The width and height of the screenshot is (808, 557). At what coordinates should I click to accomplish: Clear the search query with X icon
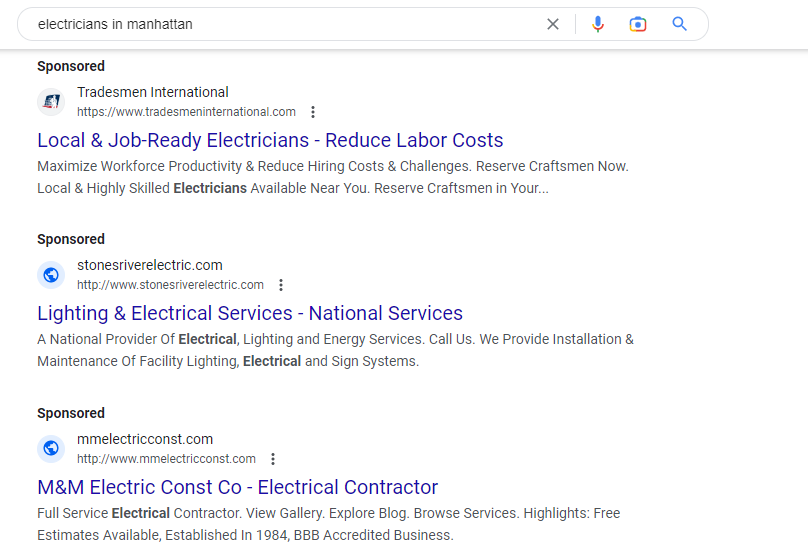(553, 24)
